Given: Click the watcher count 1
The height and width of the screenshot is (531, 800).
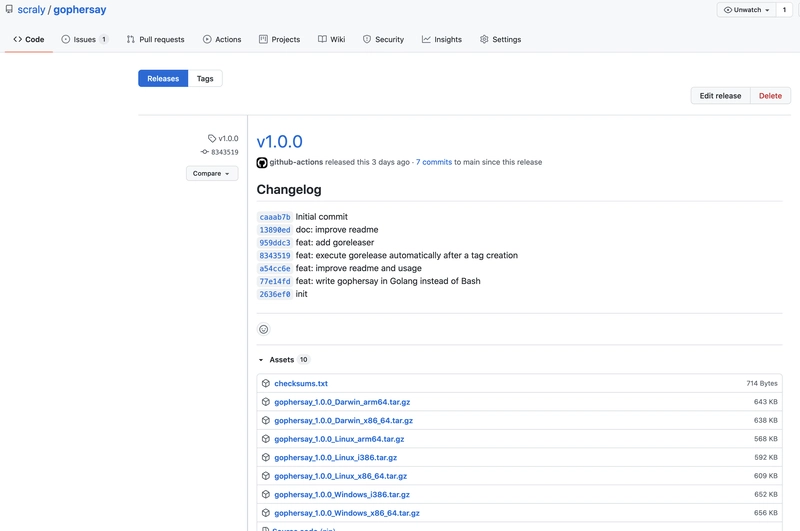Looking at the screenshot, I should point(784,10).
